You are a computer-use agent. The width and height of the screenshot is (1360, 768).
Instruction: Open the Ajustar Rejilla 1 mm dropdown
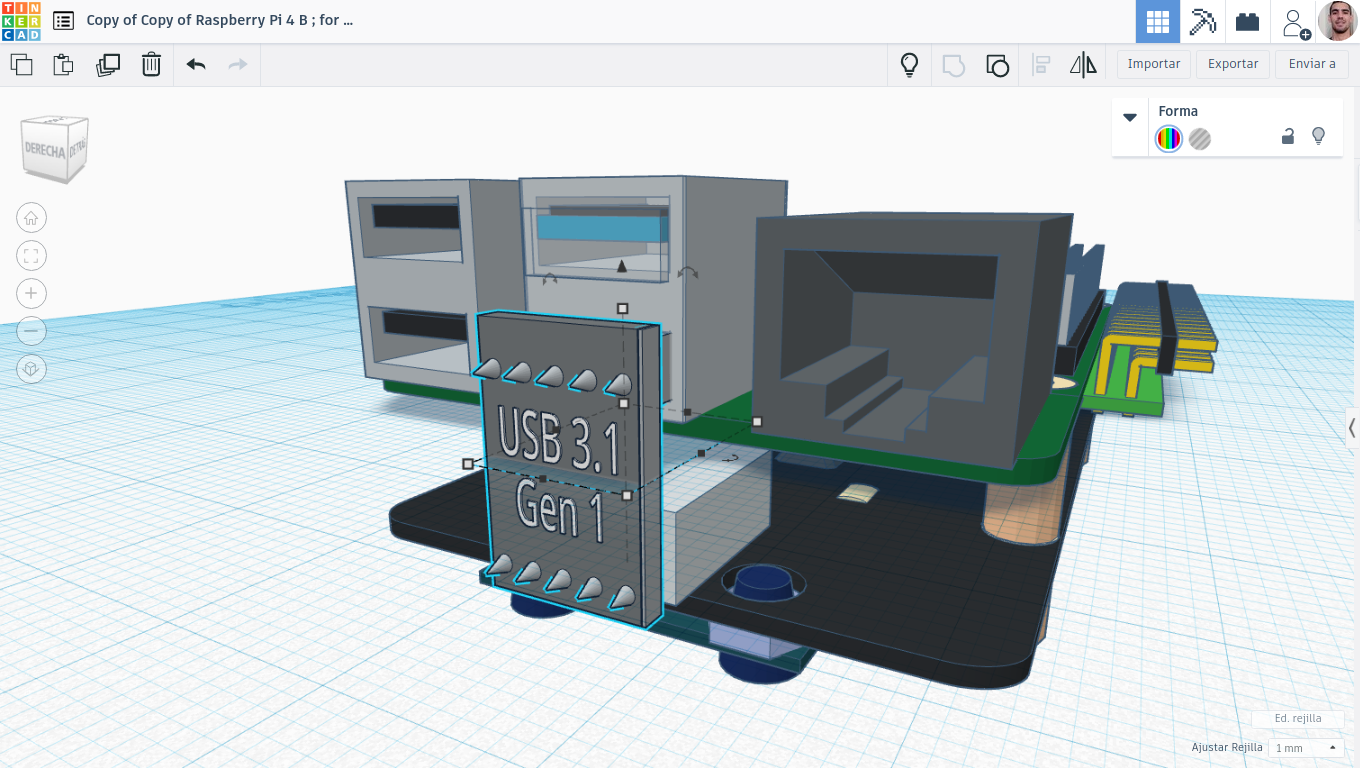tap(1305, 748)
